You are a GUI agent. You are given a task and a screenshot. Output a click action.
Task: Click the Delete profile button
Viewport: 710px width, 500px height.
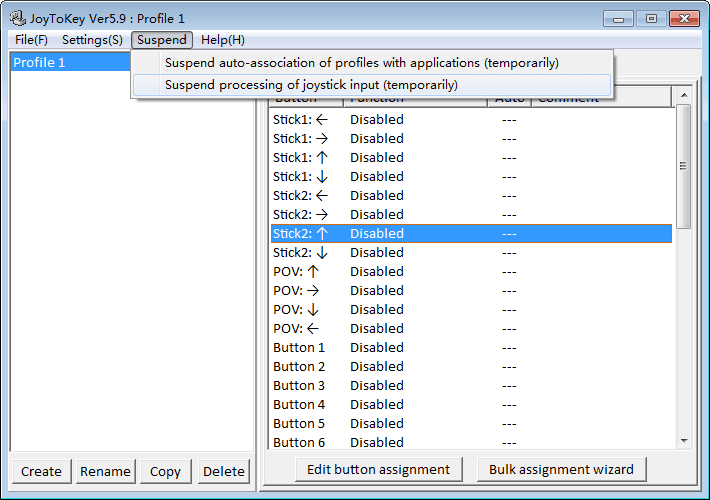click(x=223, y=471)
